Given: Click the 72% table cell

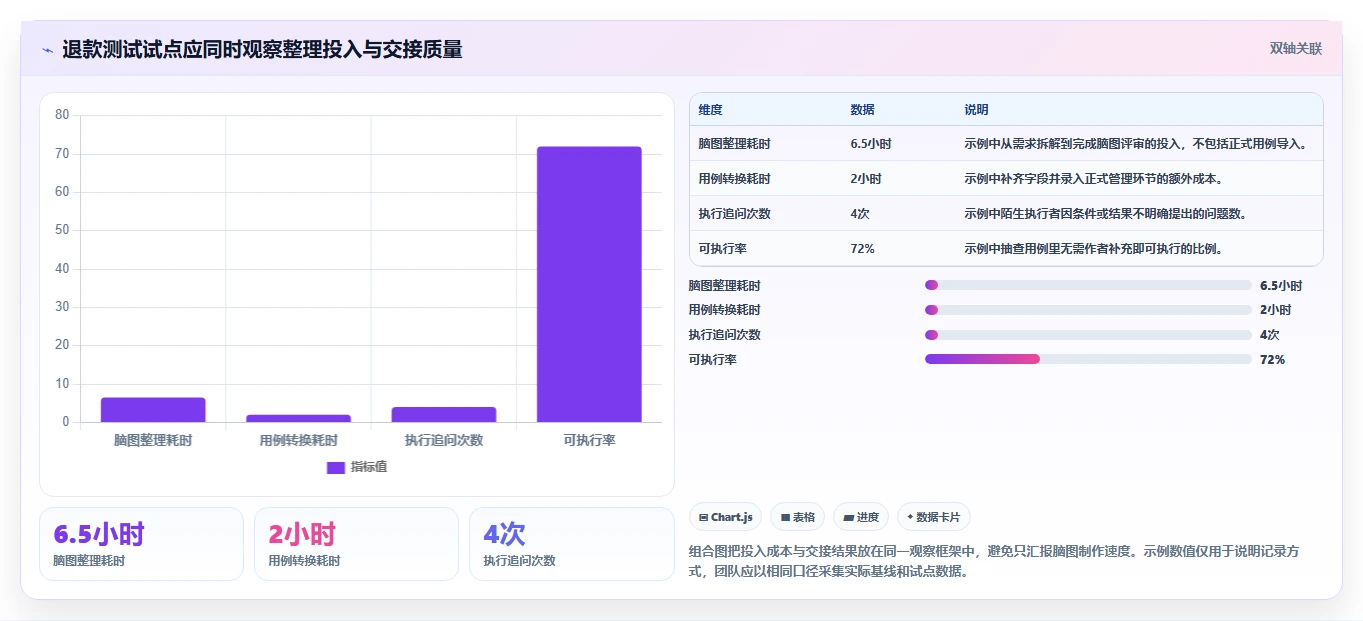Looking at the screenshot, I should [862, 249].
